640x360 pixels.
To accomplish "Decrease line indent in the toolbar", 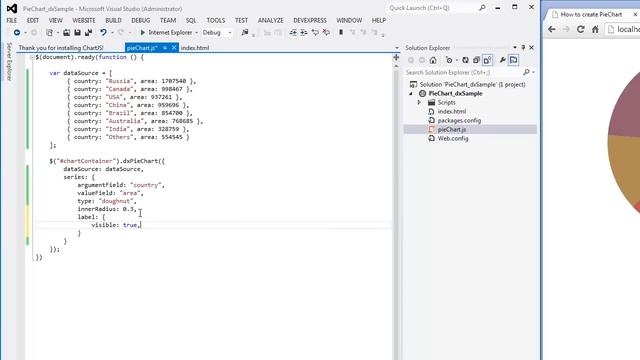I will point(293,32).
